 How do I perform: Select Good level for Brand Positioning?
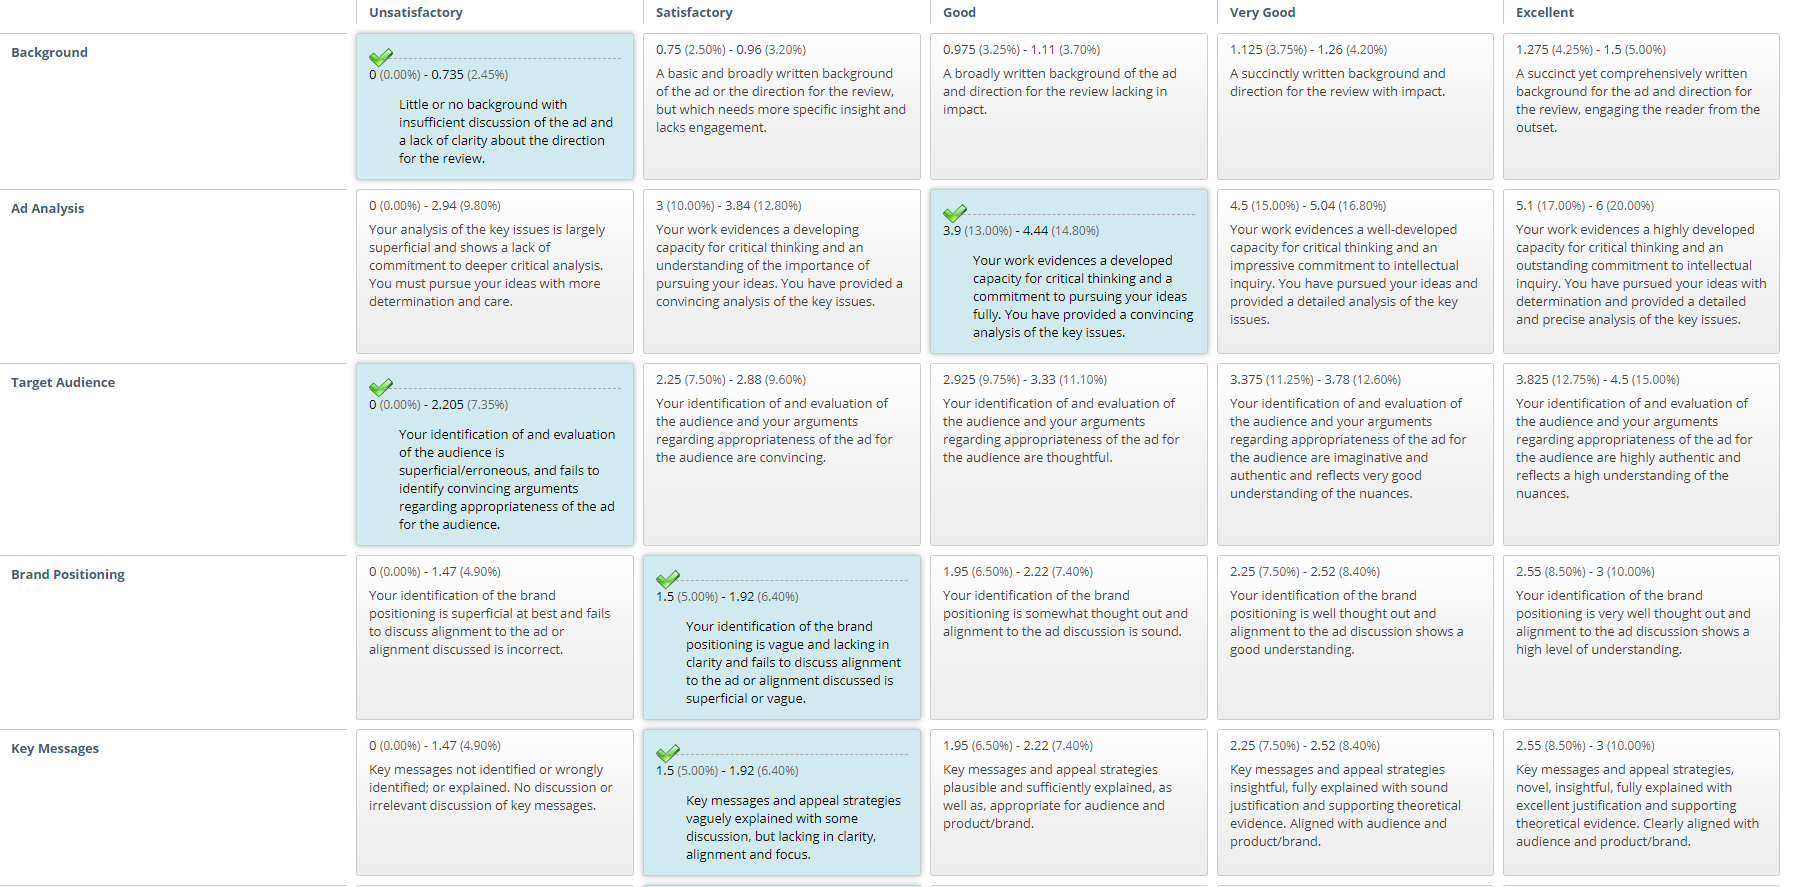click(1068, 638)
